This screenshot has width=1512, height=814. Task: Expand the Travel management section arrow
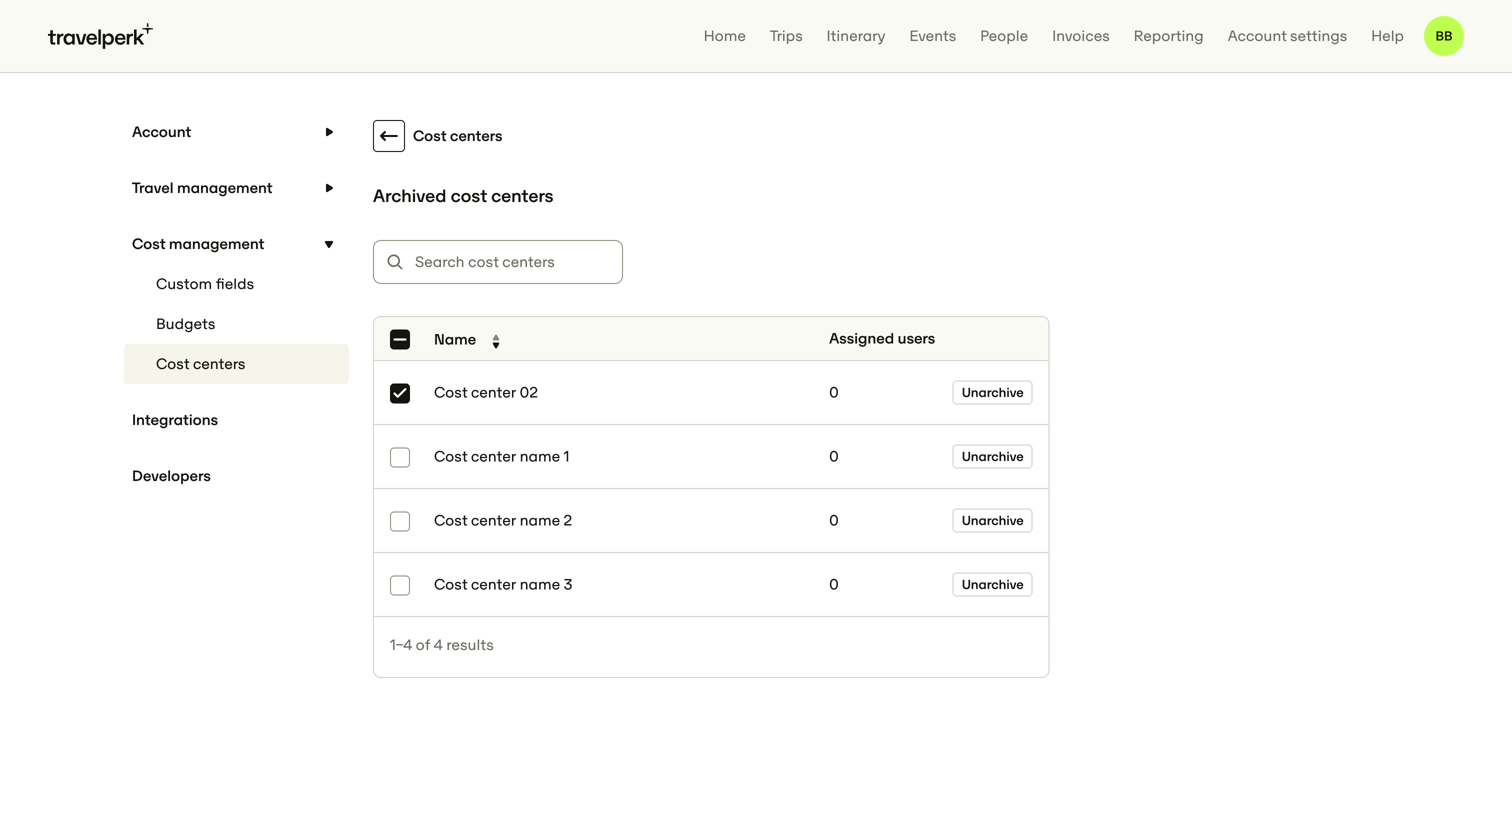(x=329, y=188)
